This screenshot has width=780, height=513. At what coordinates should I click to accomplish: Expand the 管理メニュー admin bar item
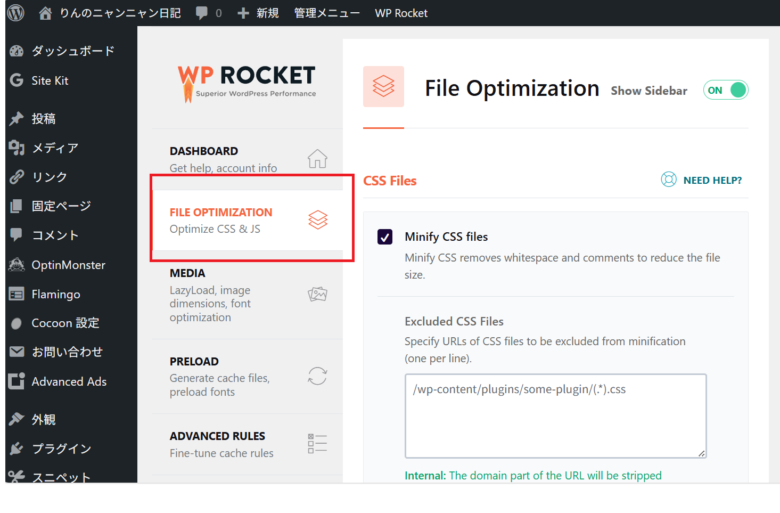coord(326,13)
